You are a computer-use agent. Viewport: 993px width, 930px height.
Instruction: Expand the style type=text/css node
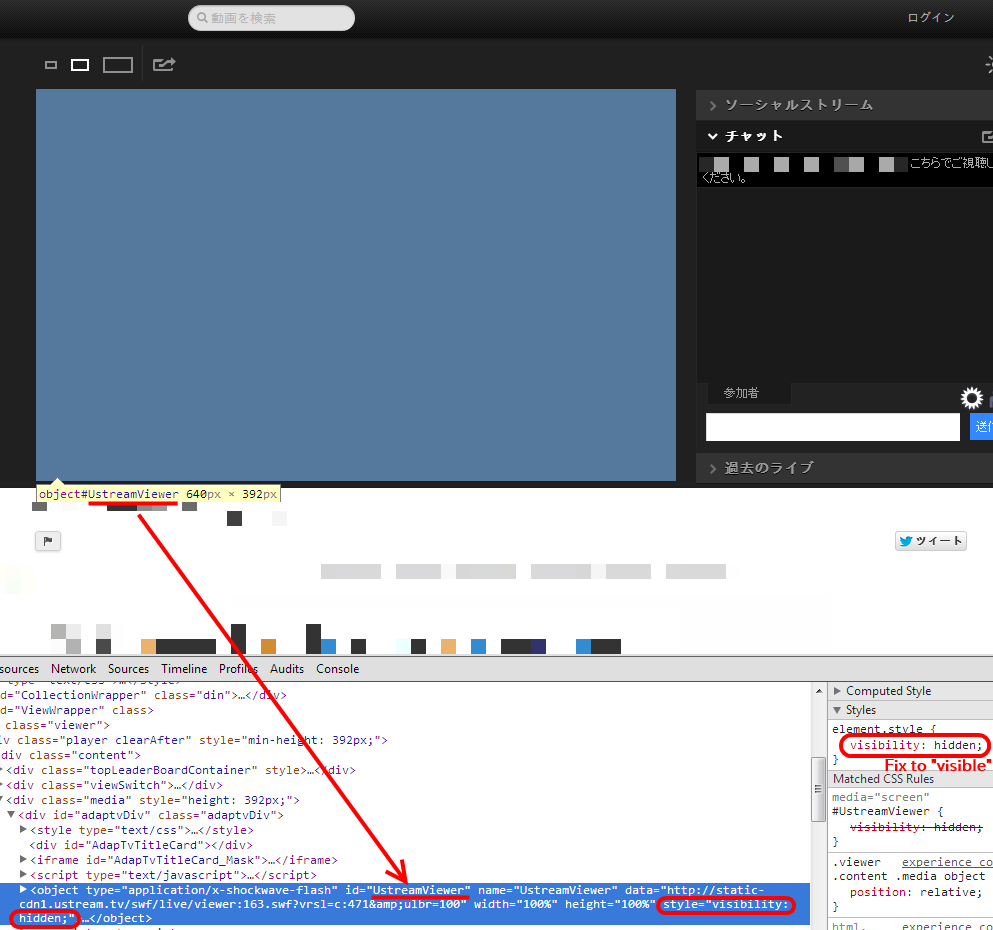pos(23,829)
